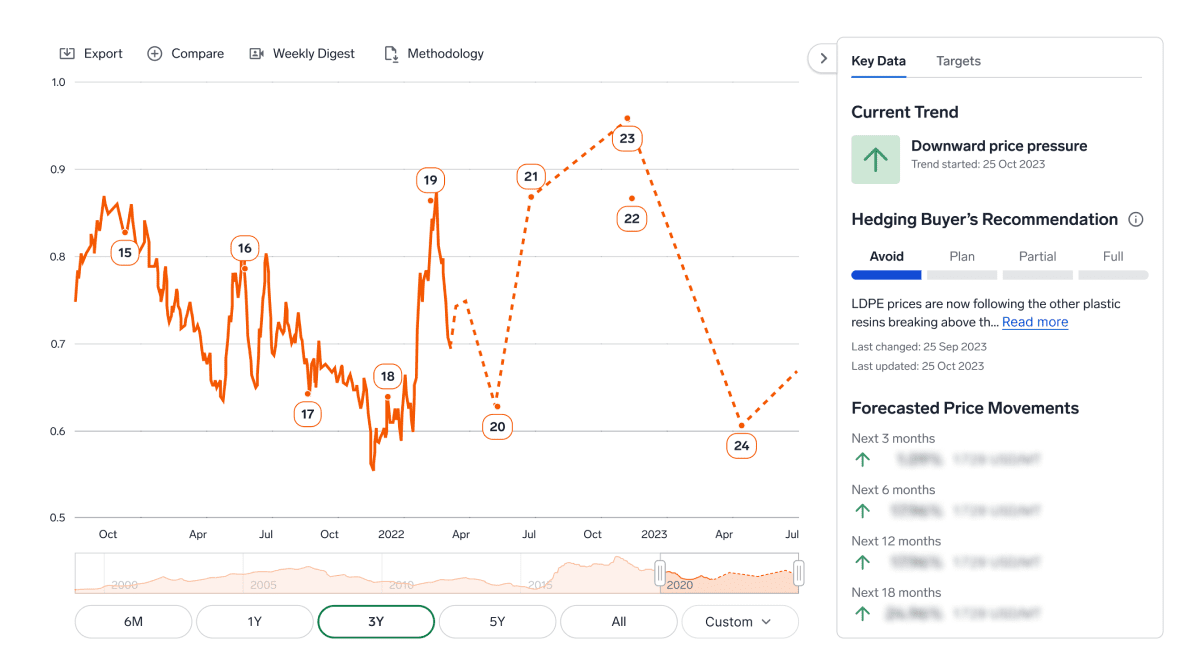Grab the left range slider handle
The image size is (1200, 670).
coord(660,573)
